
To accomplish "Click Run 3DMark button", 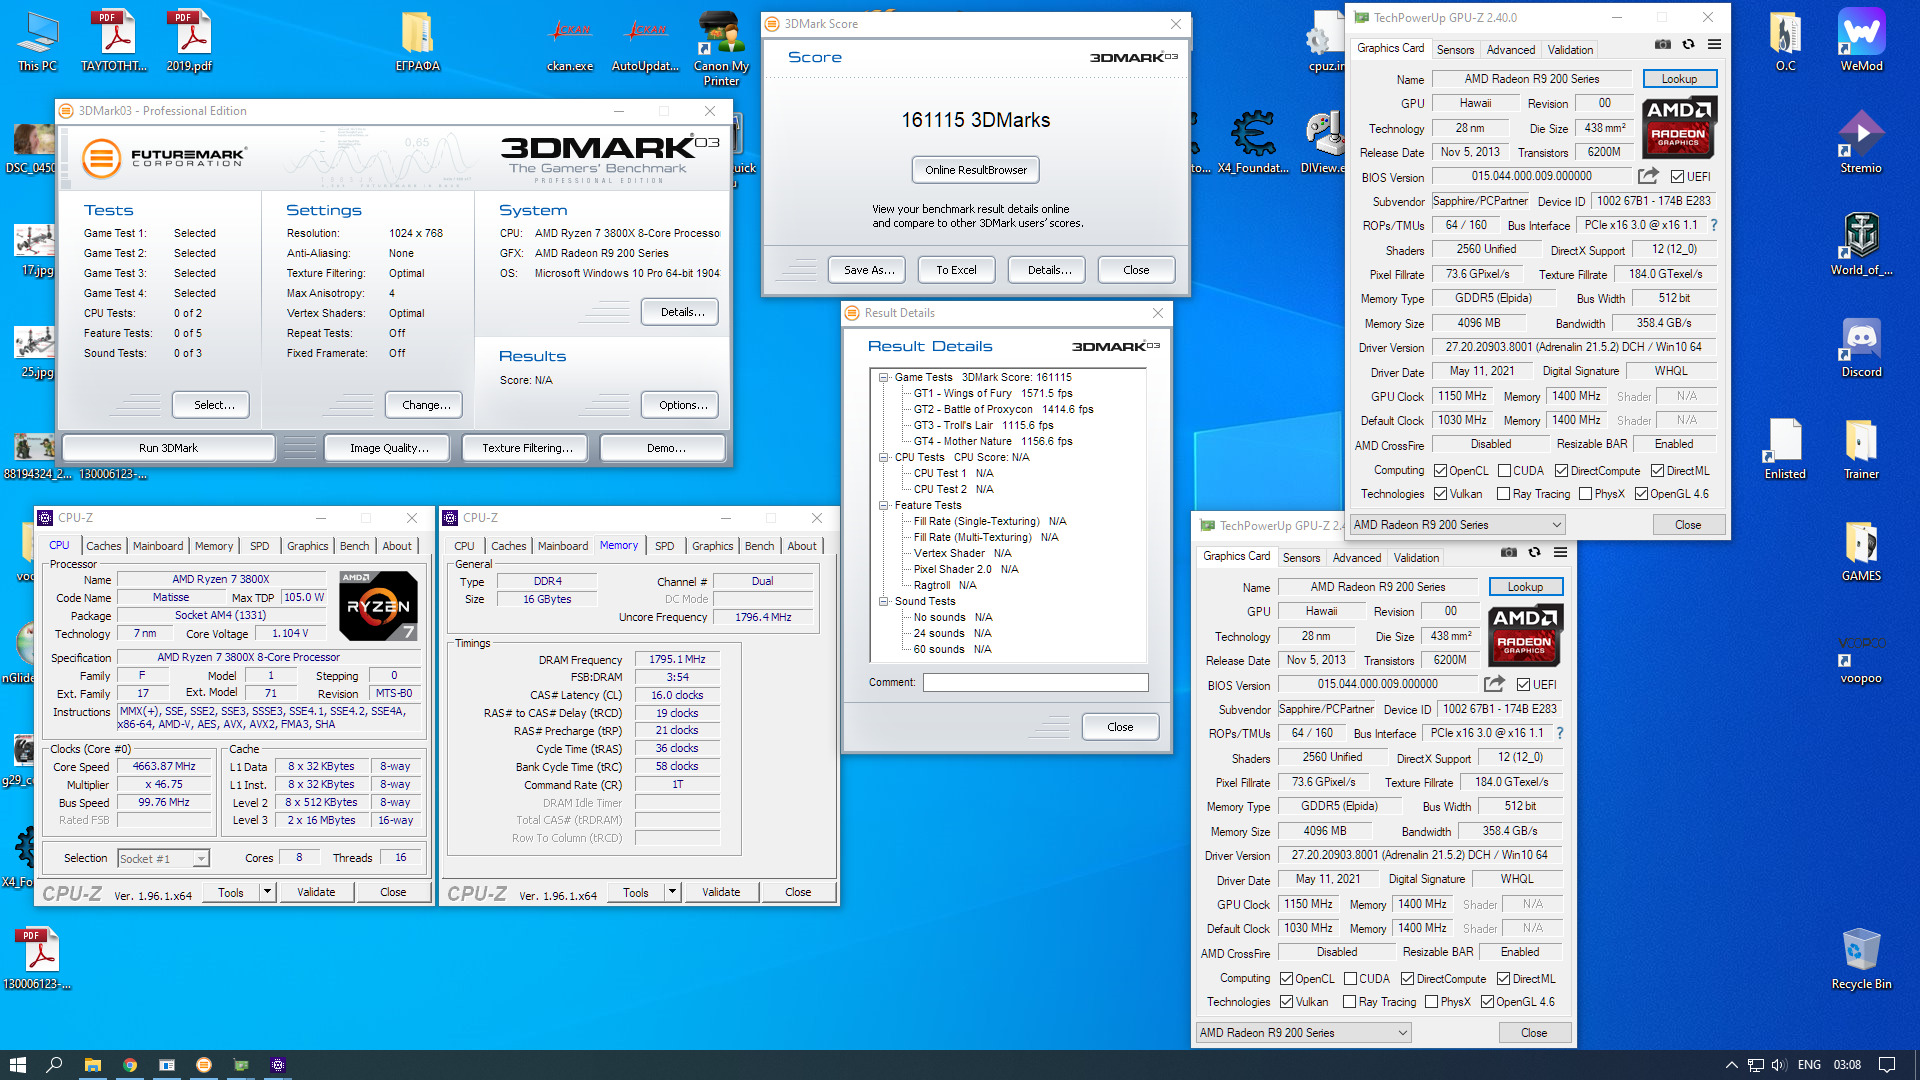I will (x=168, y=448).
